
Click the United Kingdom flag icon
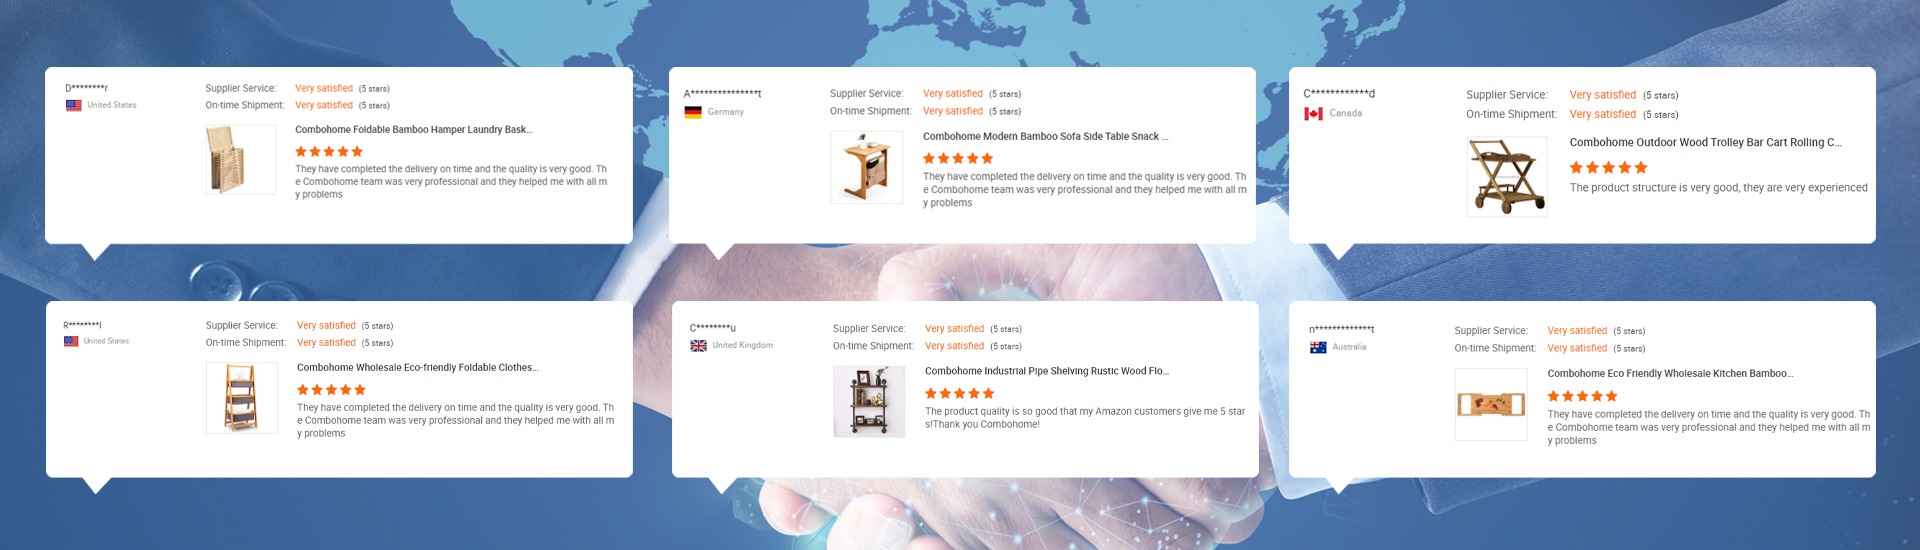pyautogui.click(x=698, y=345)
